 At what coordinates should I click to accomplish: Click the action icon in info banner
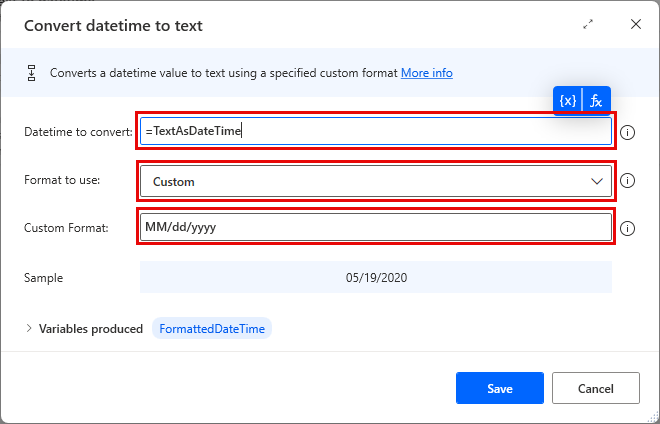(32, 73)
